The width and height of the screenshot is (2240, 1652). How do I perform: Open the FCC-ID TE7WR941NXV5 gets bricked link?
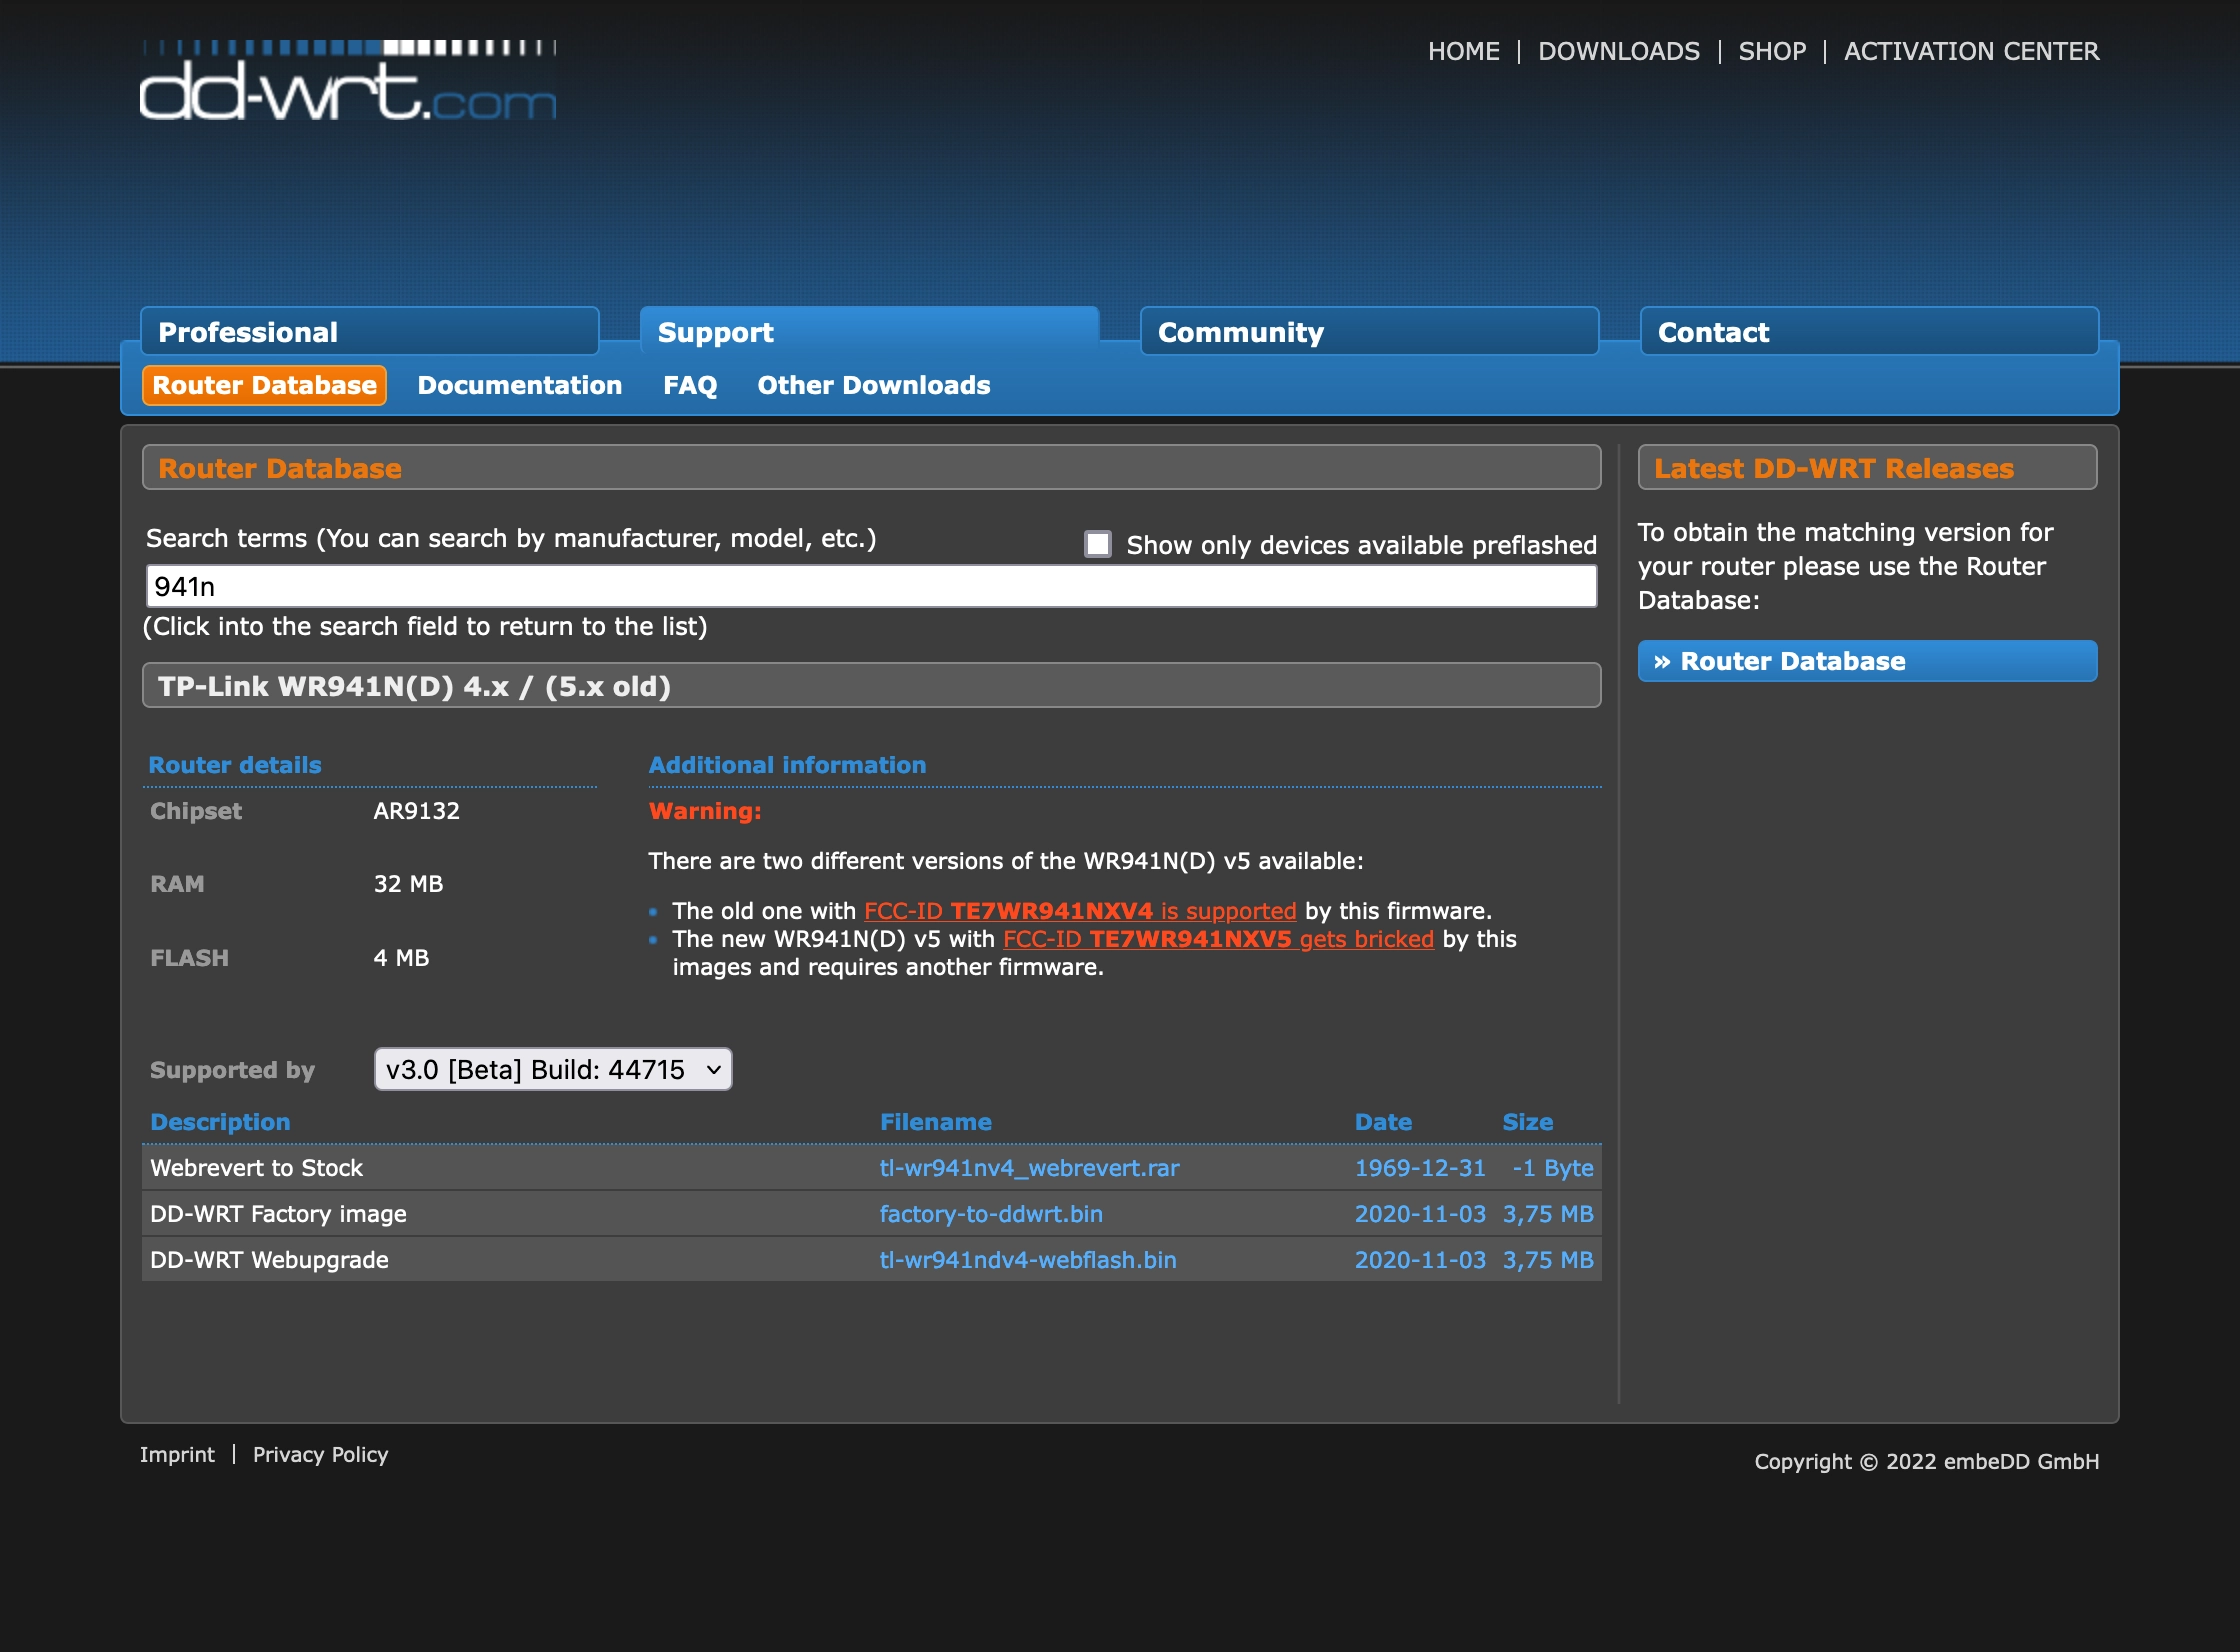click(x=1218, y=939)
